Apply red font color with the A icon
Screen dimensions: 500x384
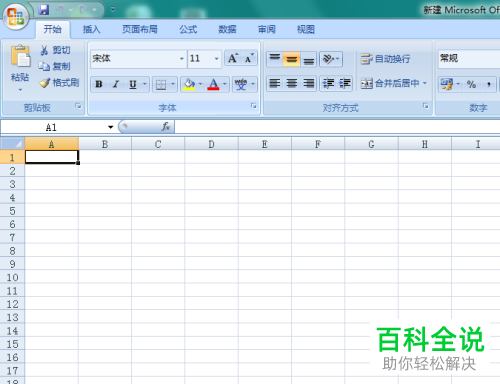click(x=213, y=84)
